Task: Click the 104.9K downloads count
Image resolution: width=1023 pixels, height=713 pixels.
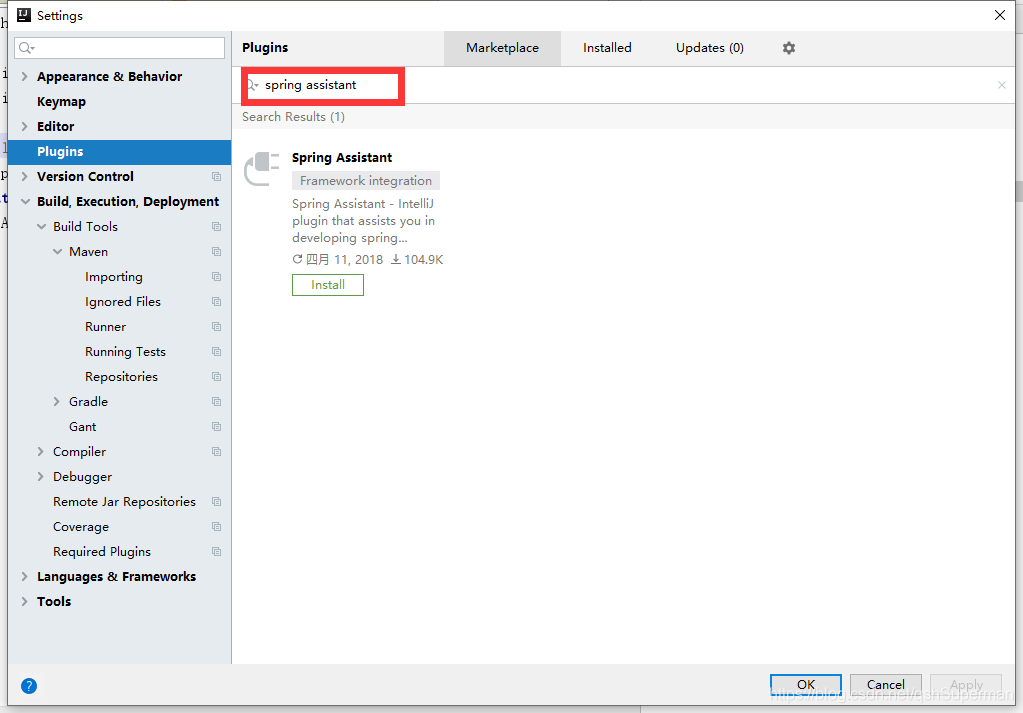Action: pos(418,260)
